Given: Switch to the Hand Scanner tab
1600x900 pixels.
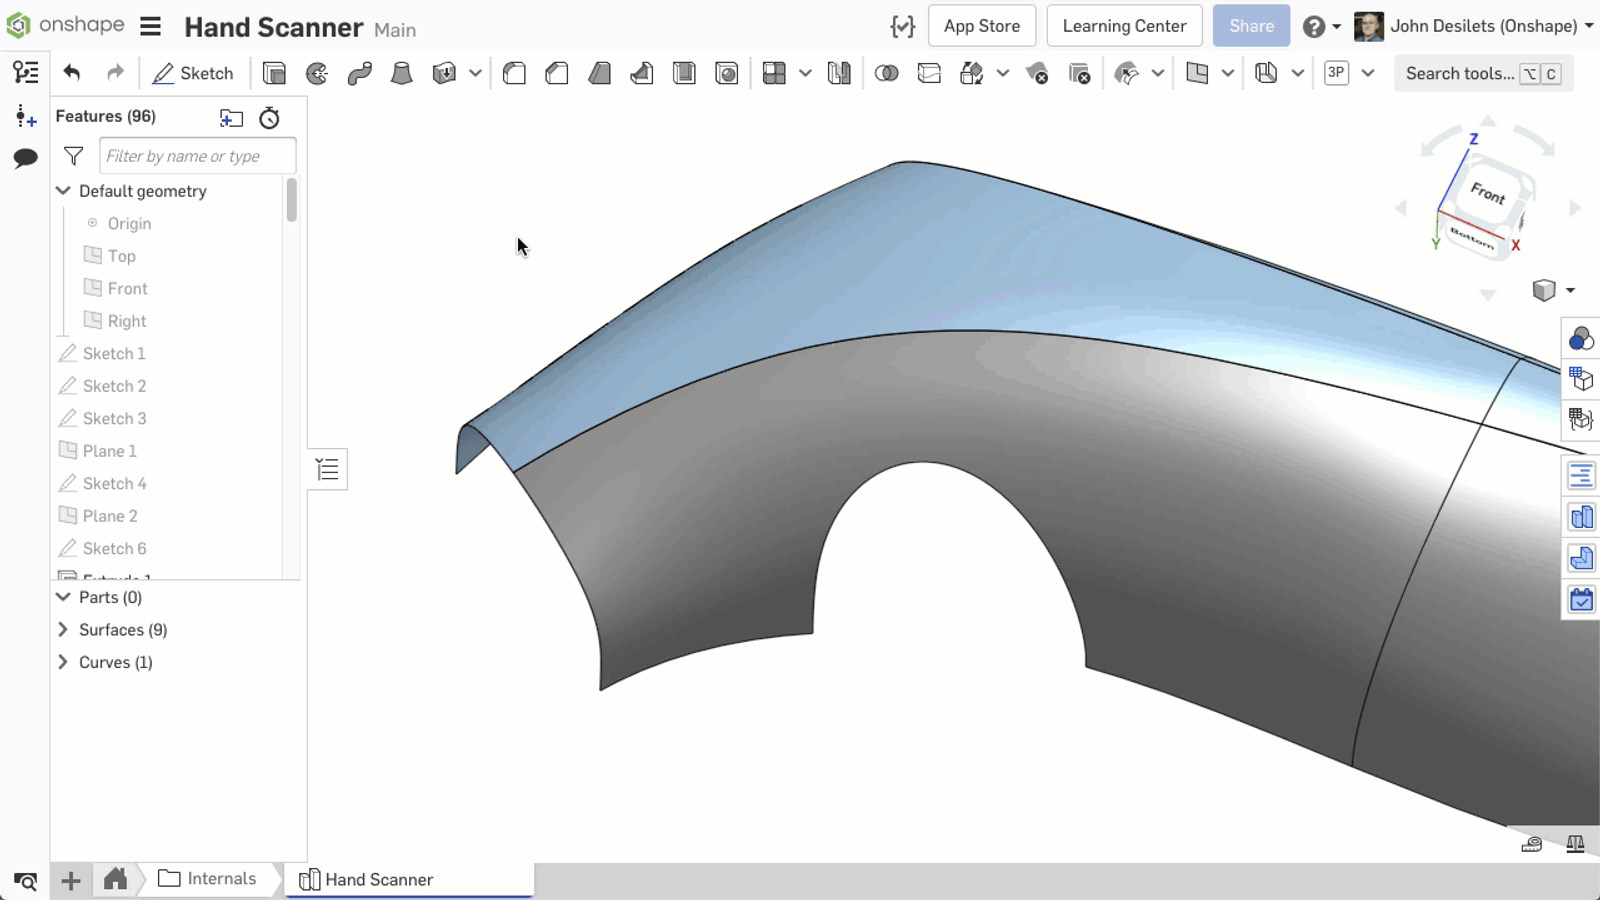Looking at the screenshot, I should [379, 880].
